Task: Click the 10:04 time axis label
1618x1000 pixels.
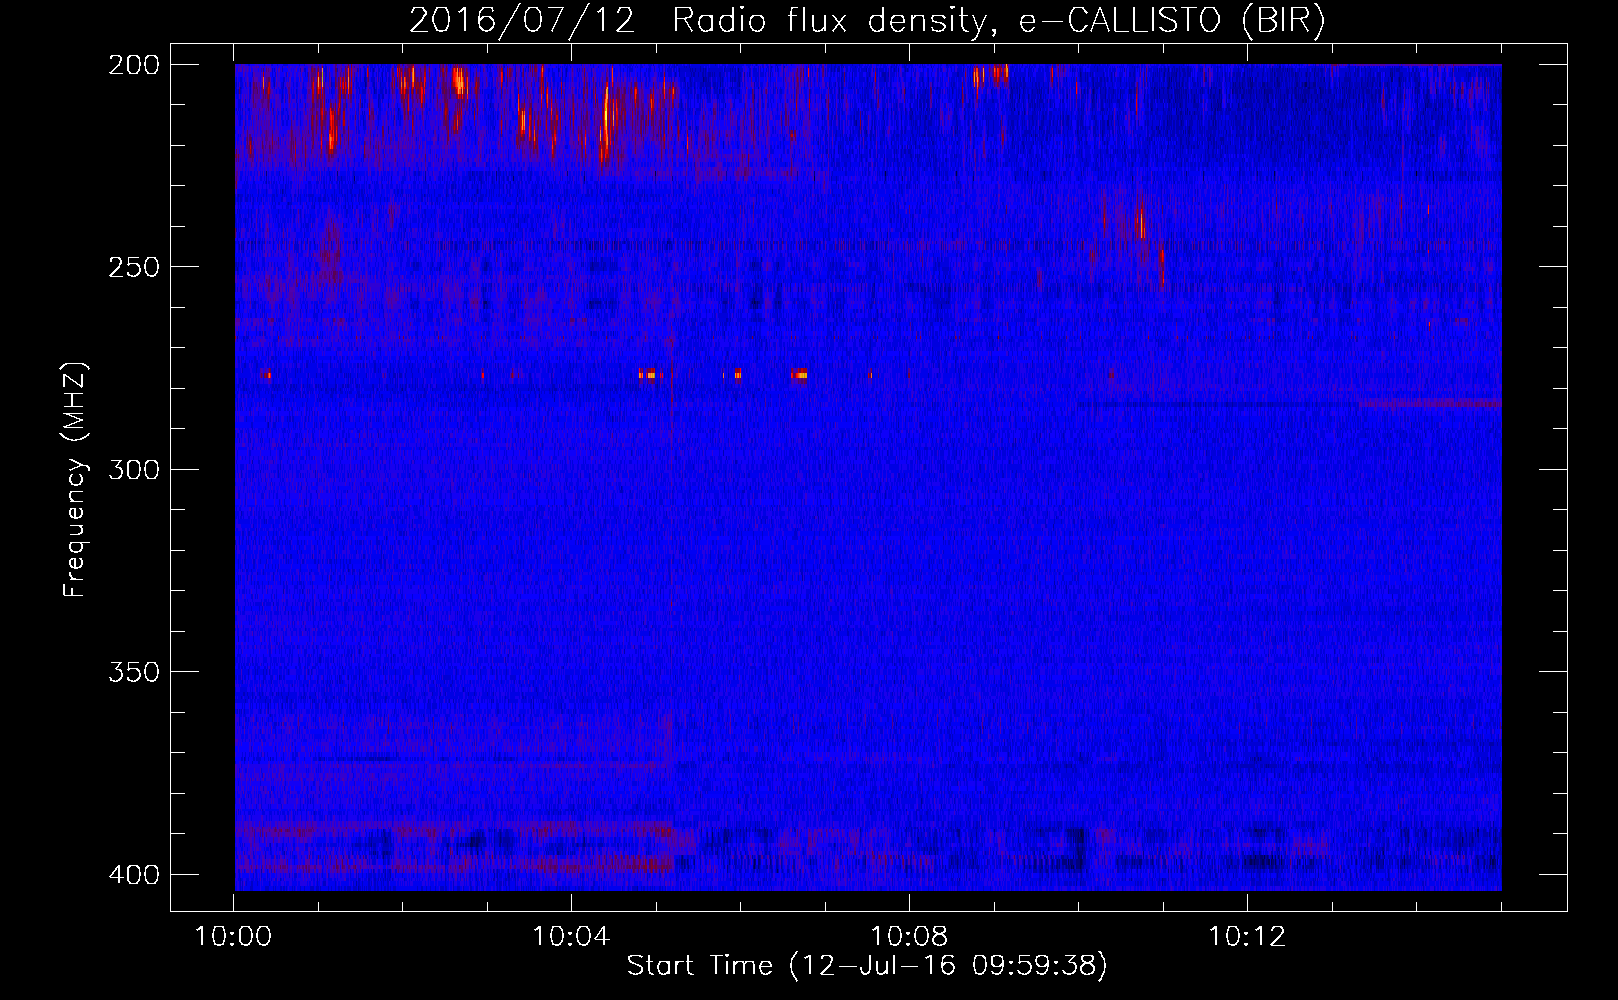Action: point(571,937)
